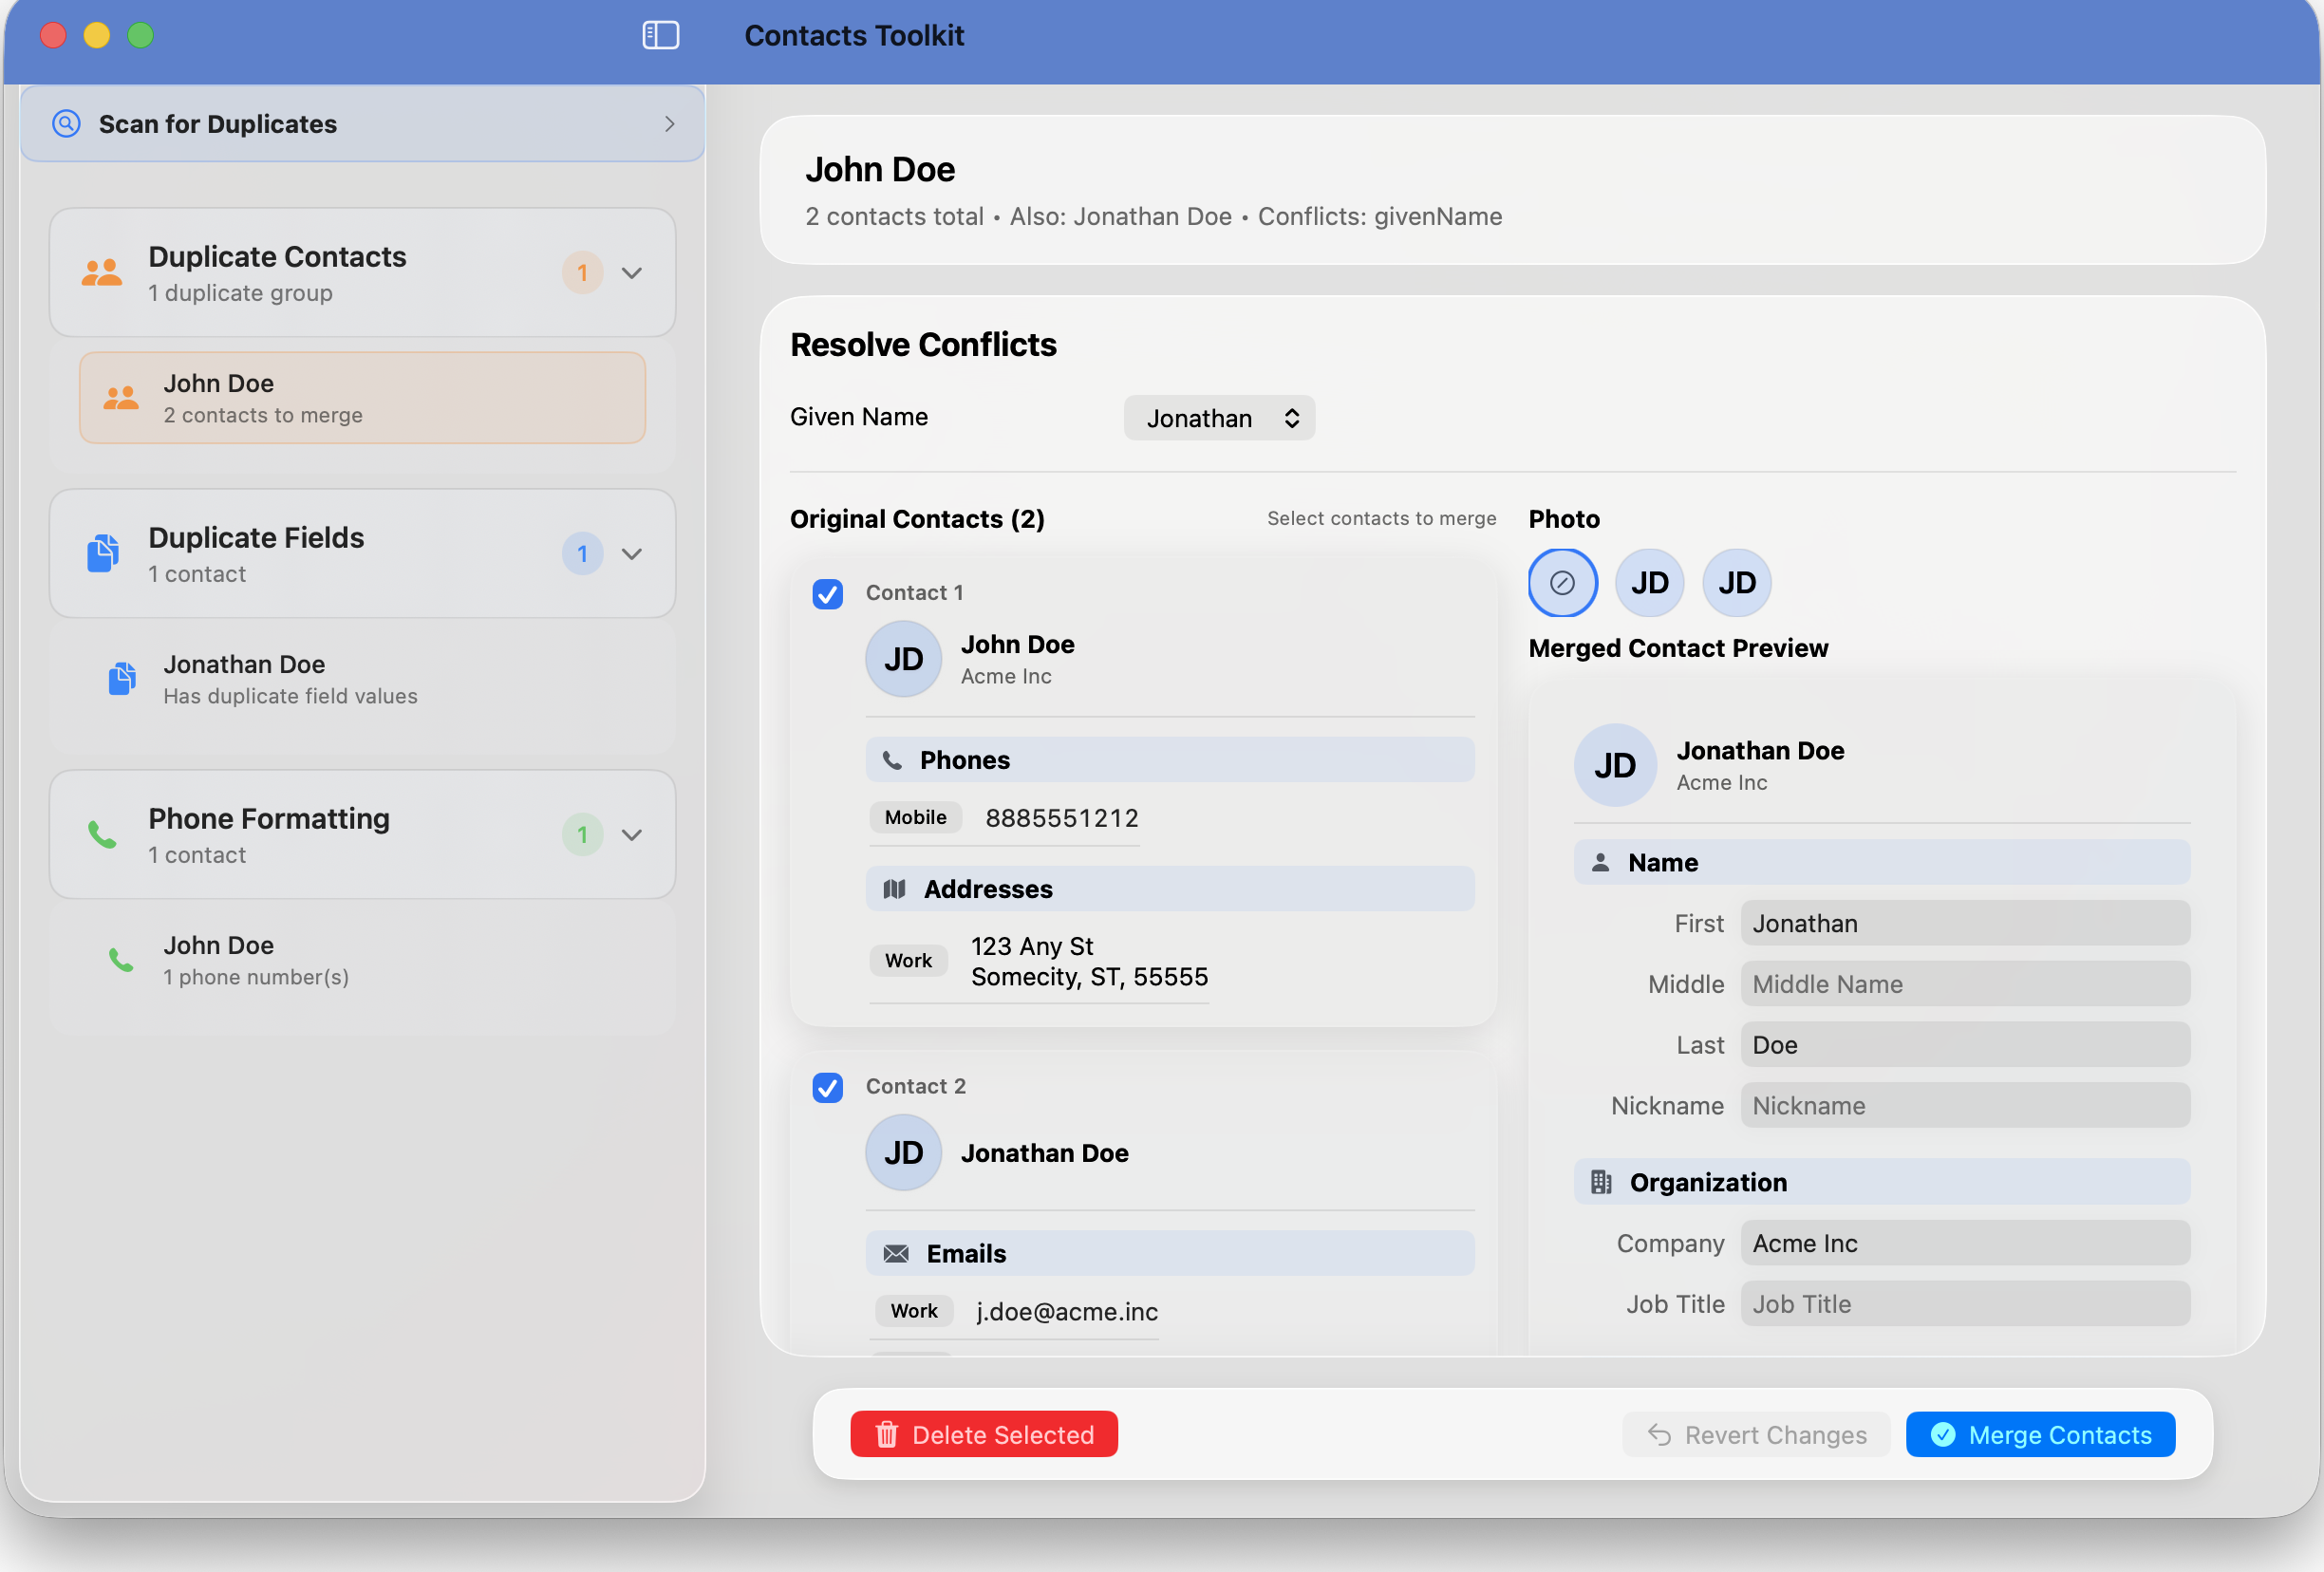Click the Addresses map icon in Contact 1
This screenshot has width=2324, height=1572.
[x=895, y=888]
